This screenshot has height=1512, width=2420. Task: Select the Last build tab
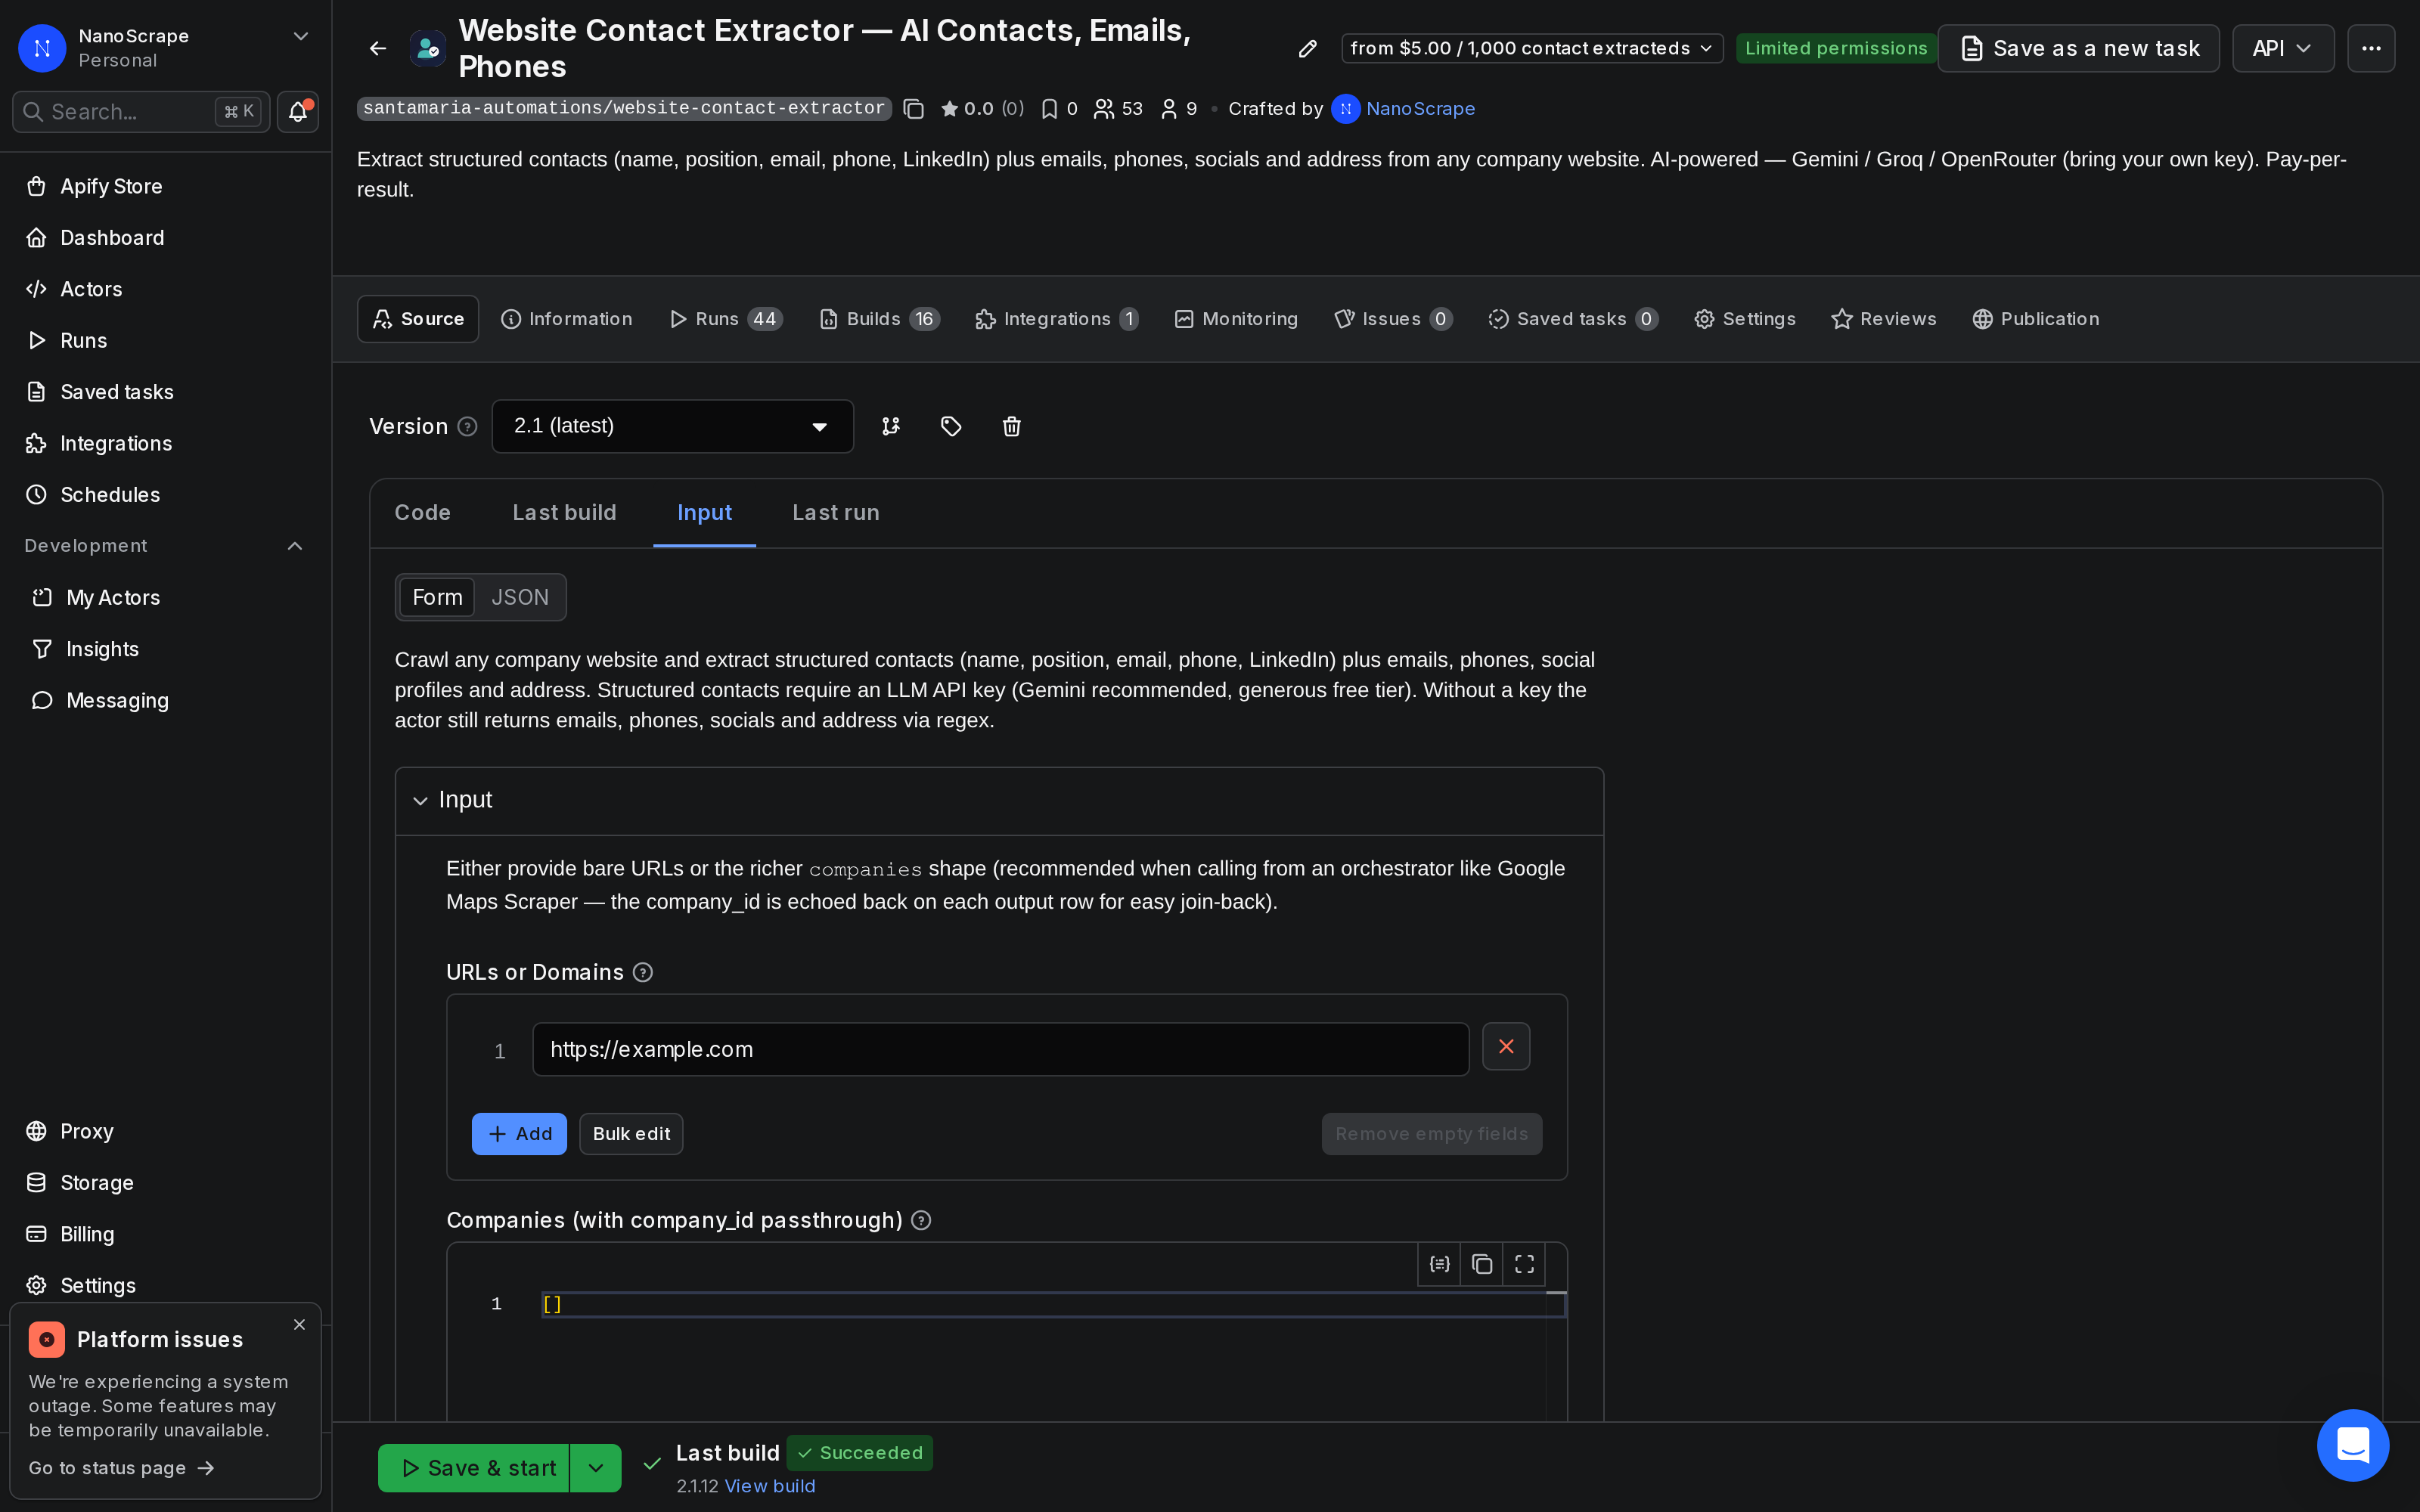pyautogui.click(x=564, y=513)
